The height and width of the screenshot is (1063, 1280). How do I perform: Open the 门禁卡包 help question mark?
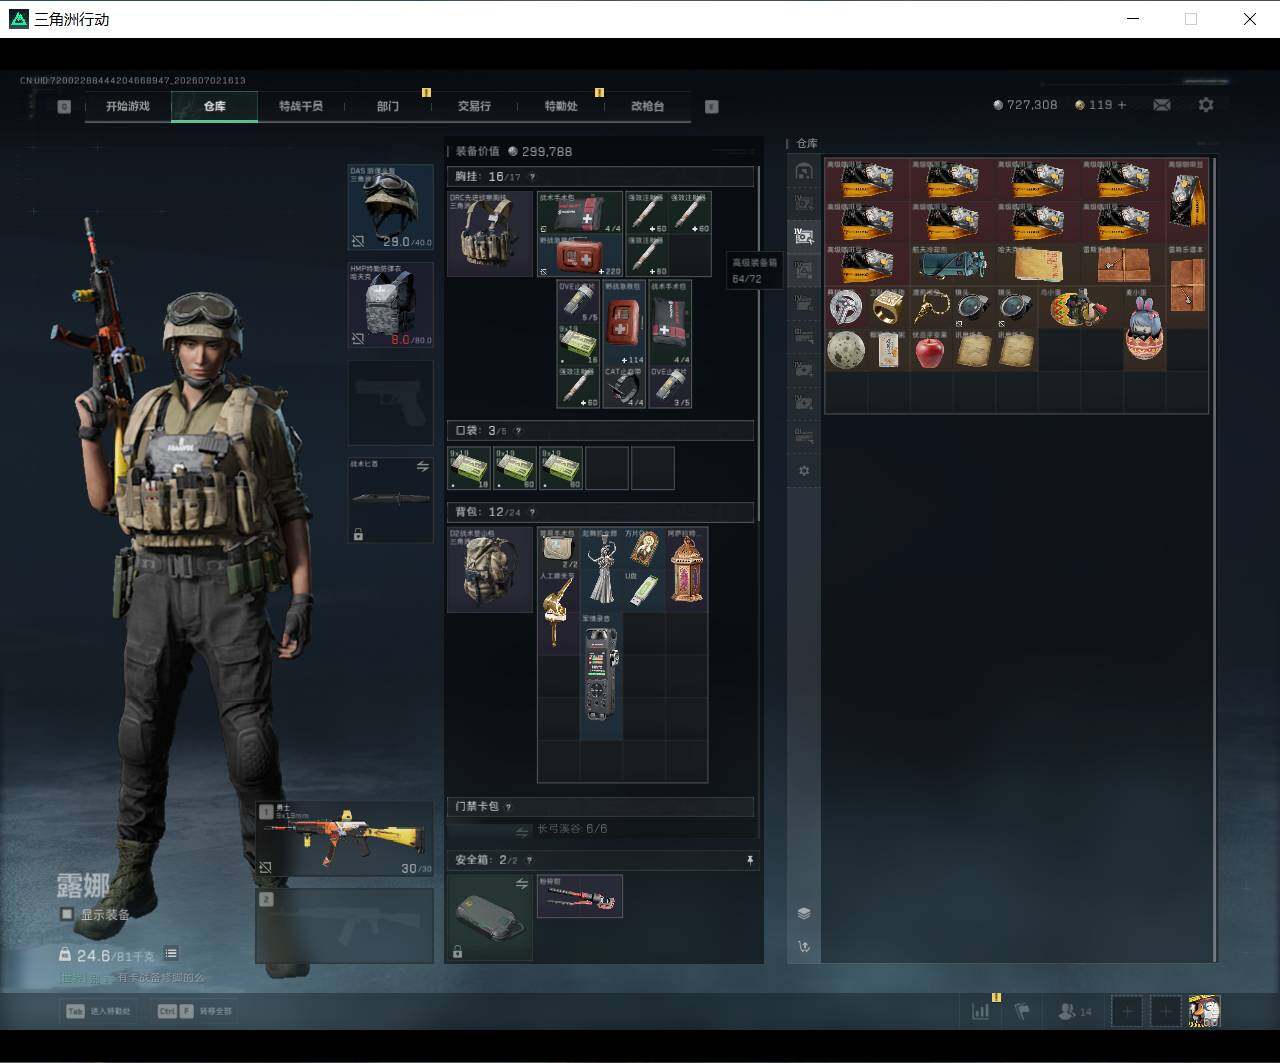coord(508,806)
